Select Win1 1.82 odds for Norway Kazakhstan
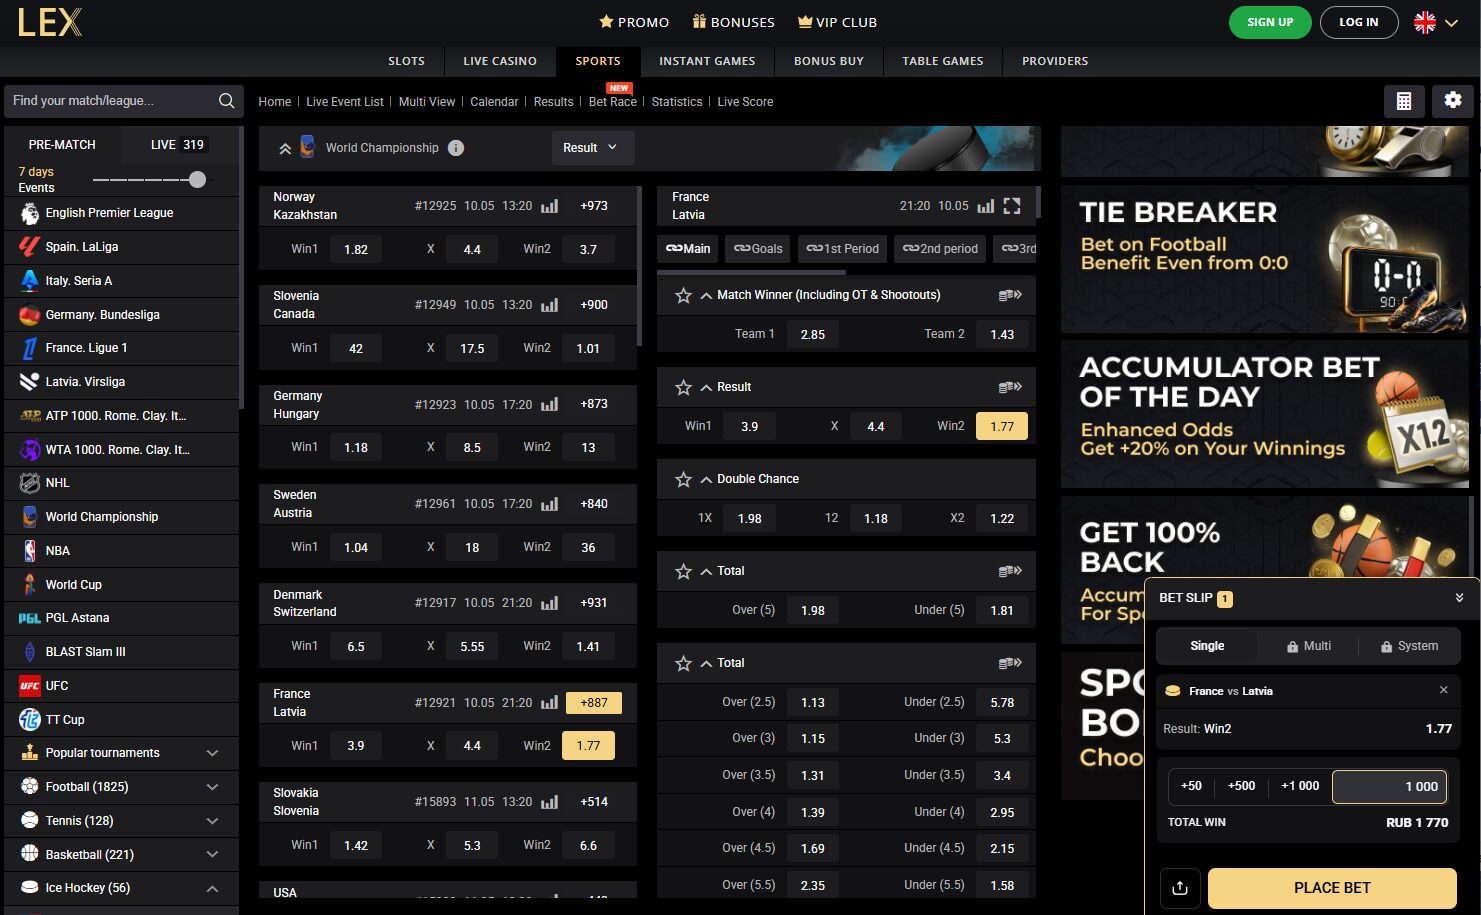This screenshot has width=1481, height=915. [356, 249]
